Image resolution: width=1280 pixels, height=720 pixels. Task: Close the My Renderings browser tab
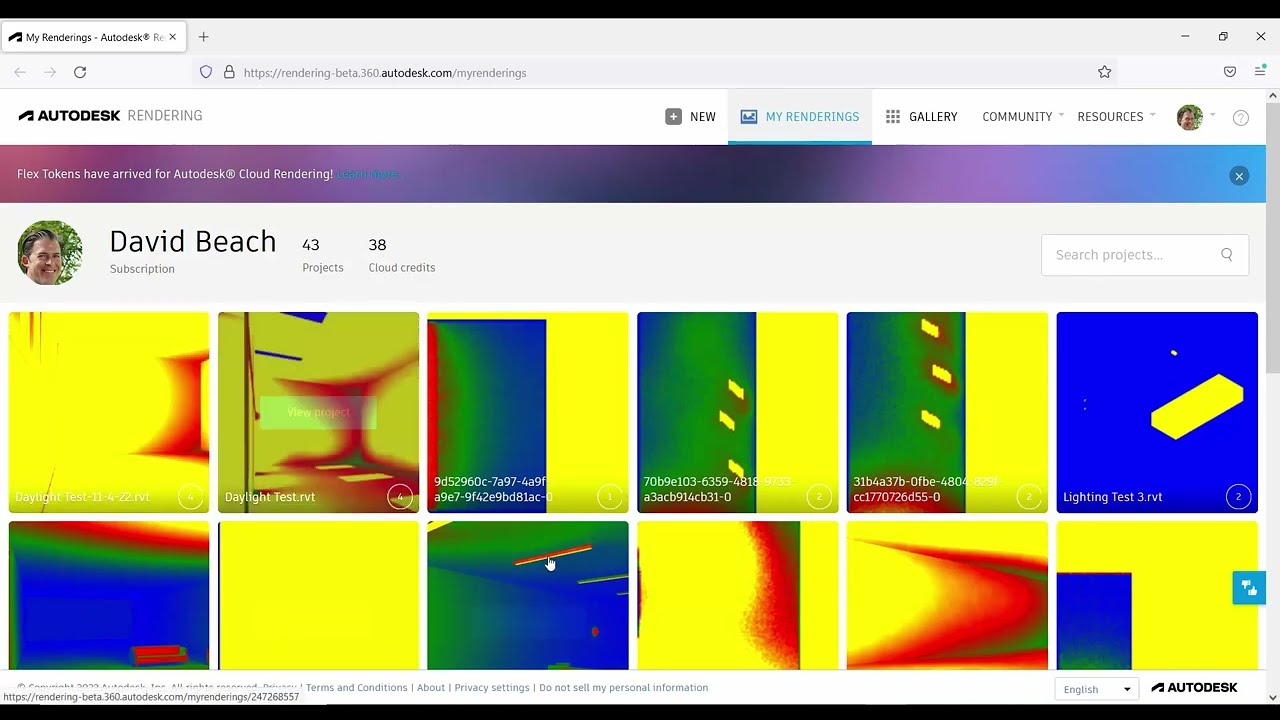[x=172, y=37]
